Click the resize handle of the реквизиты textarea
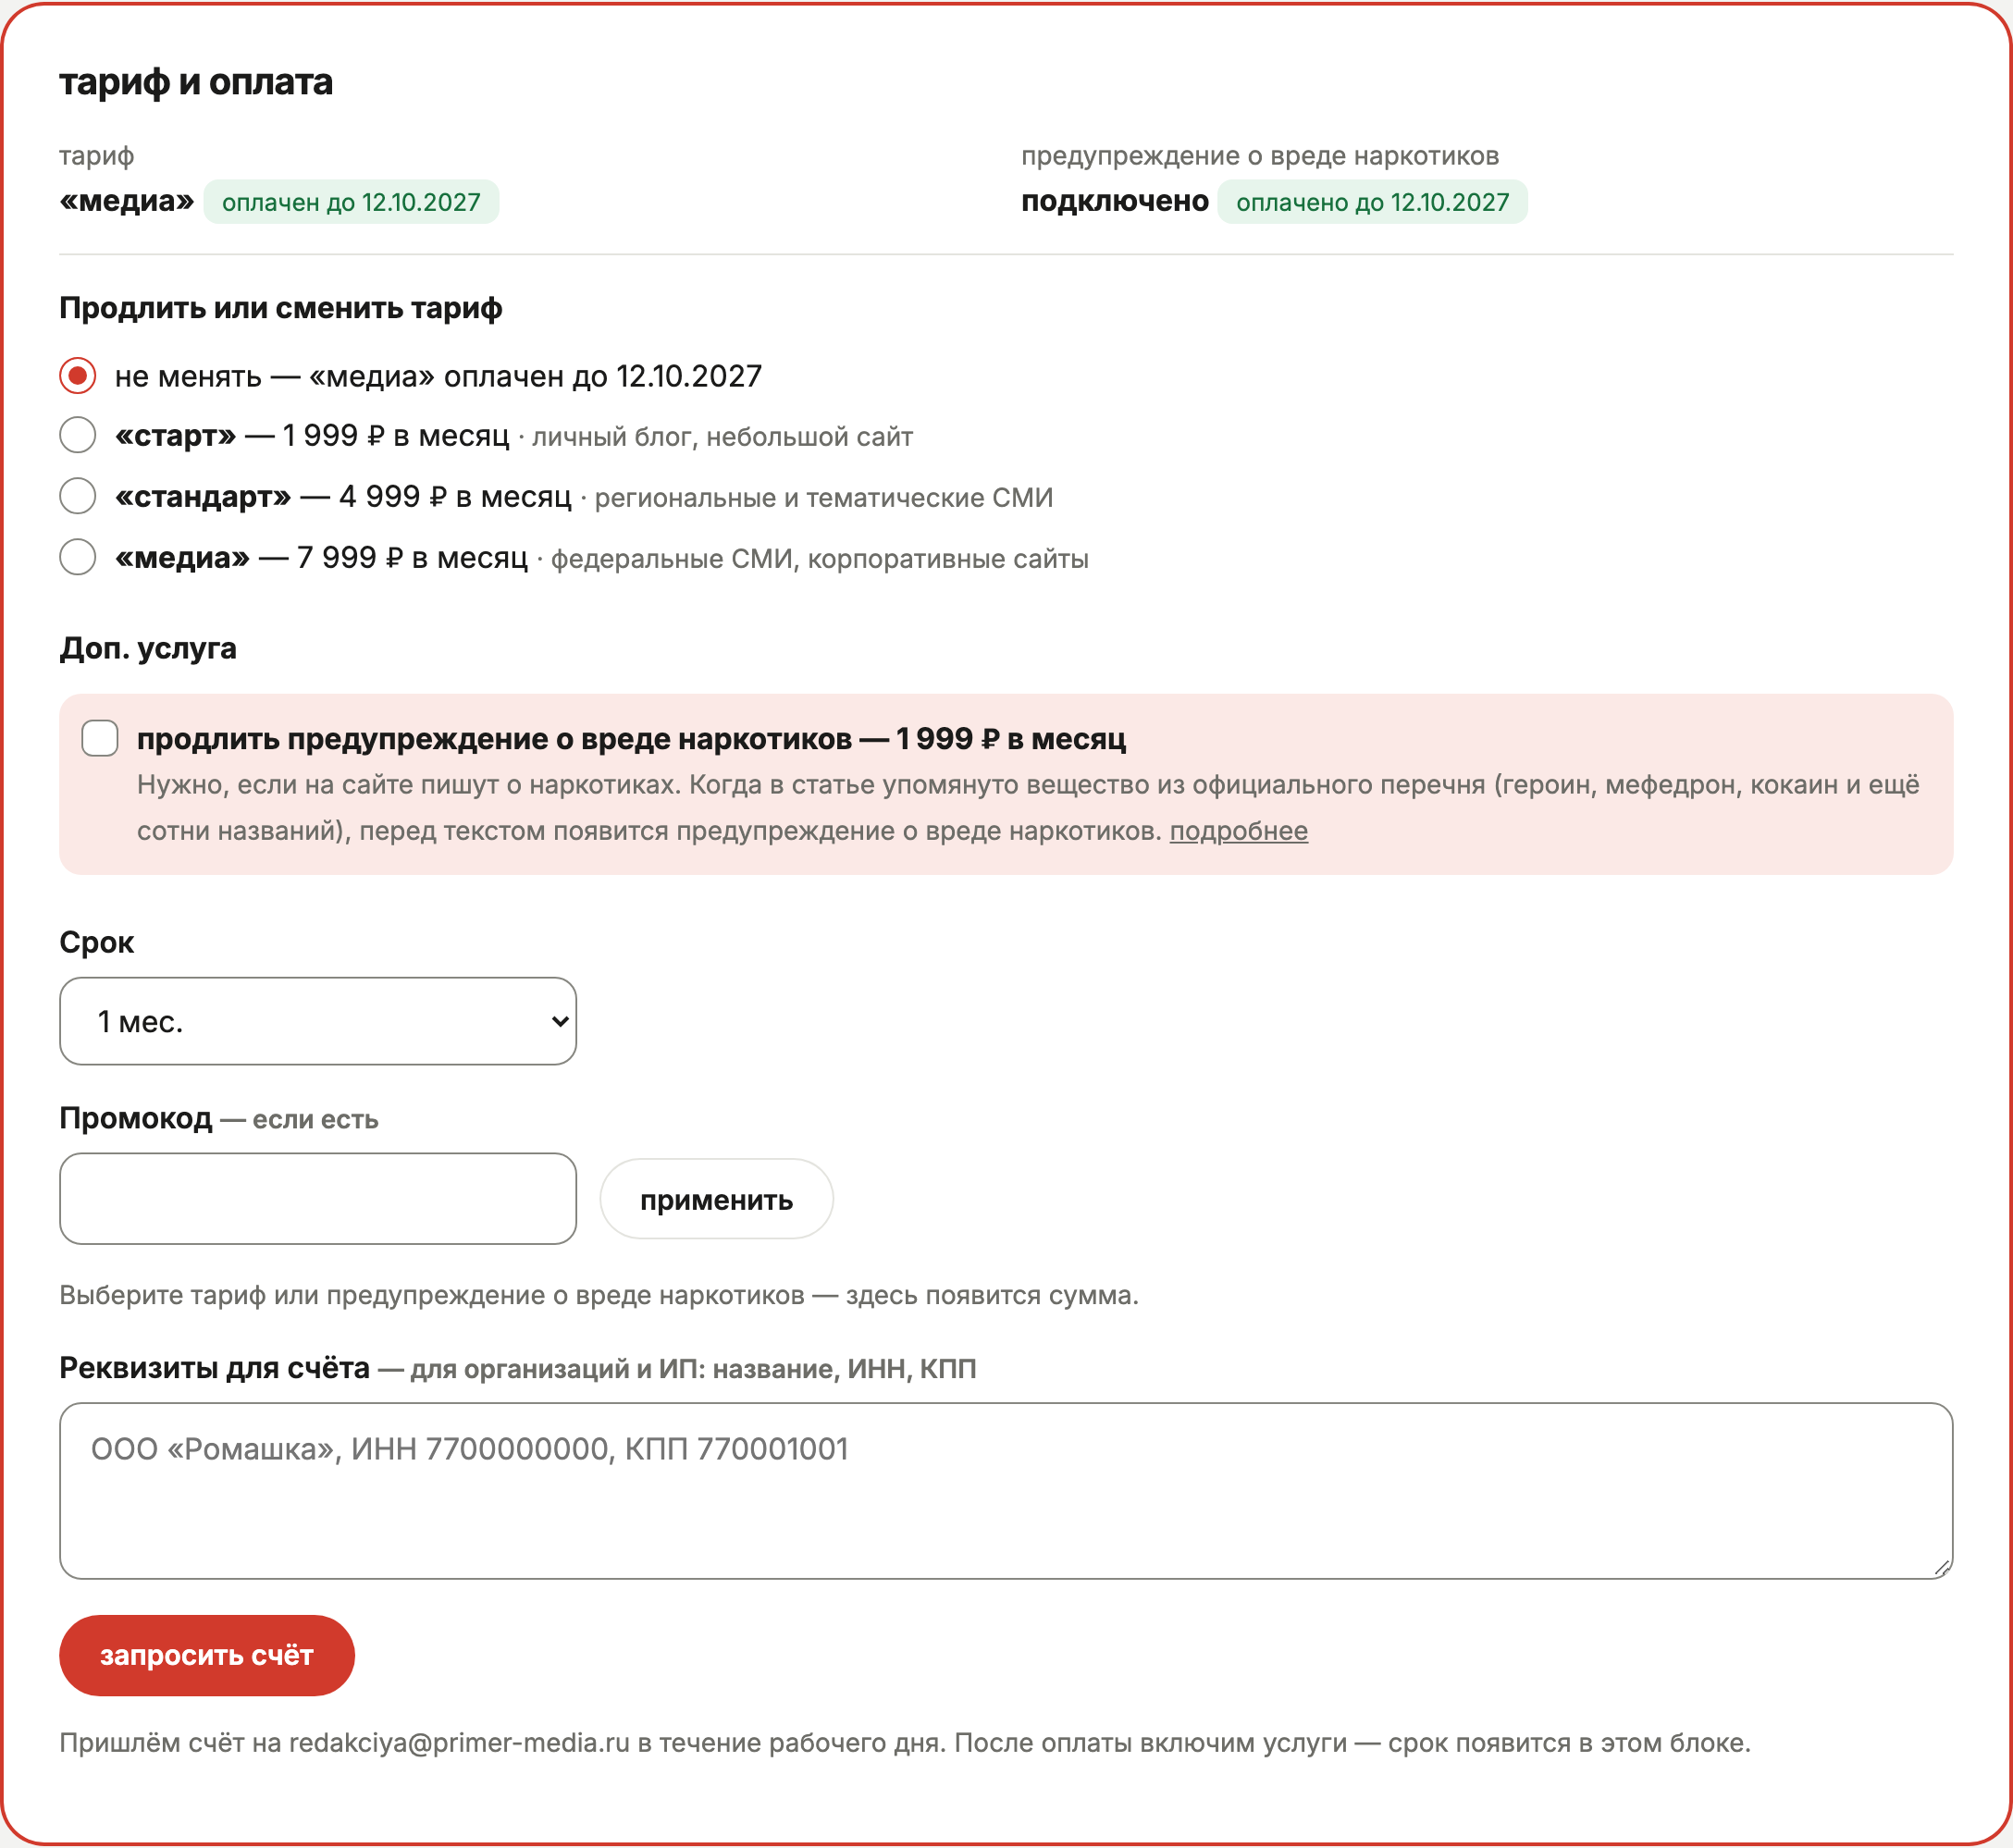The height and width of the screenshot is (1848, 2013). pos(1941,1568)
